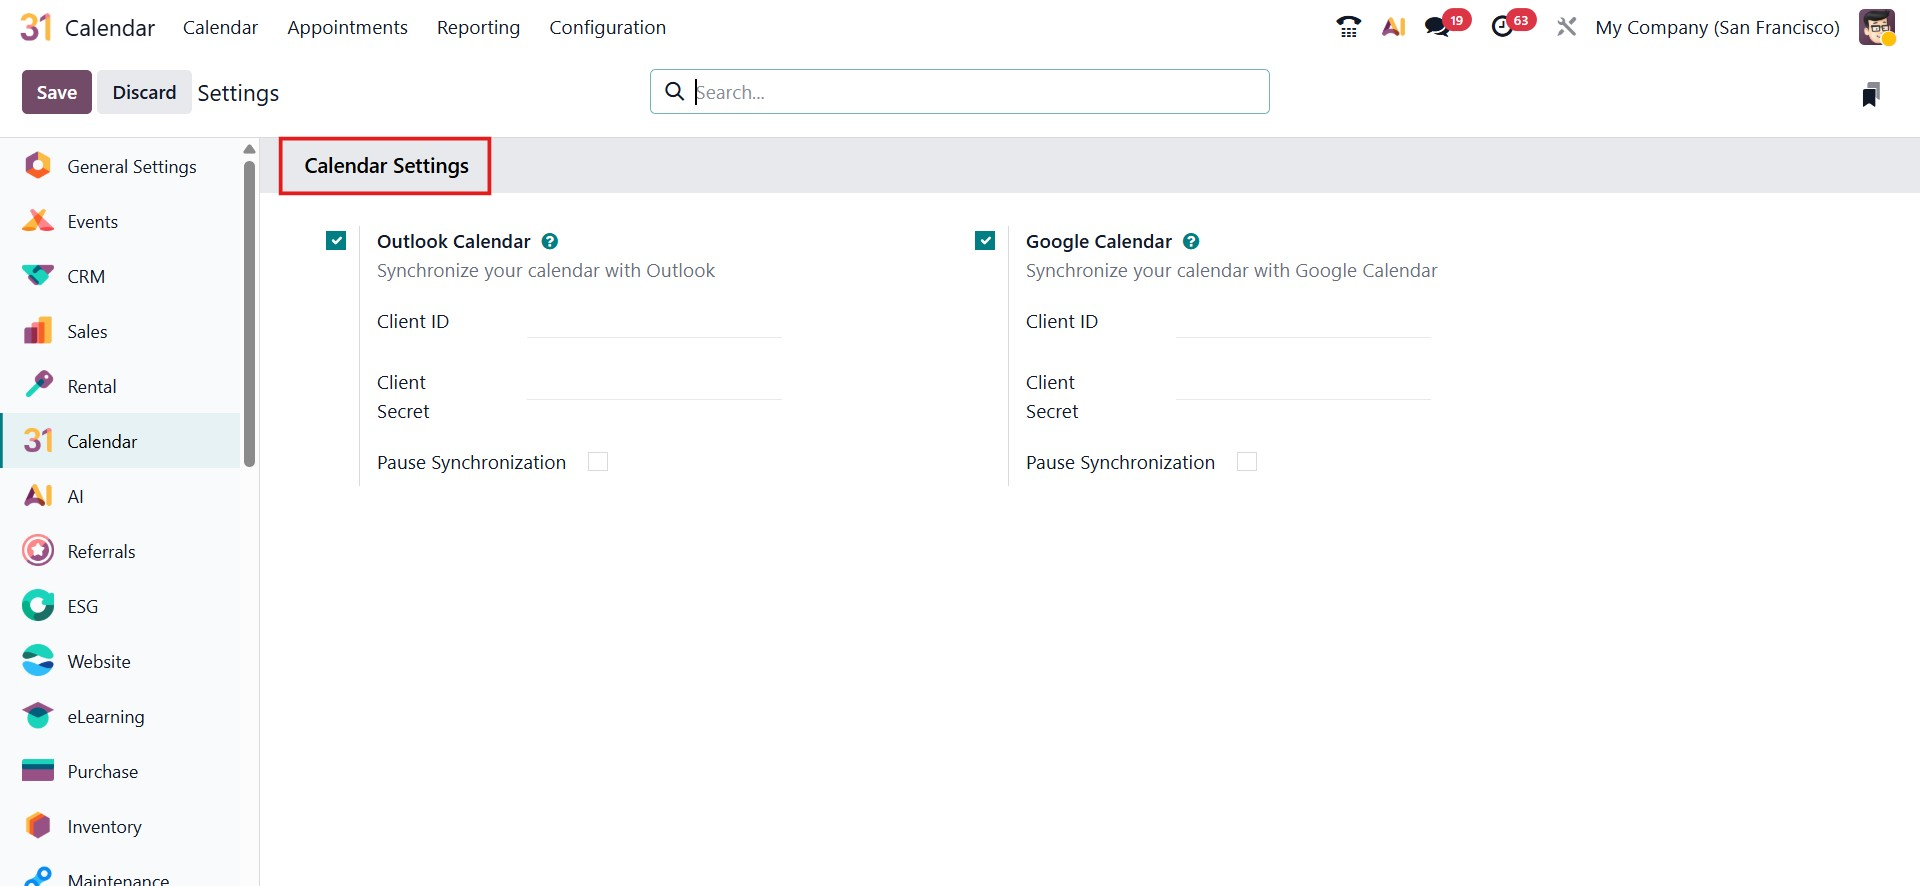This screenshot has height=886, width=1920.
Task: Uncheck the Google Calendar checkbox
Action: 985,241
